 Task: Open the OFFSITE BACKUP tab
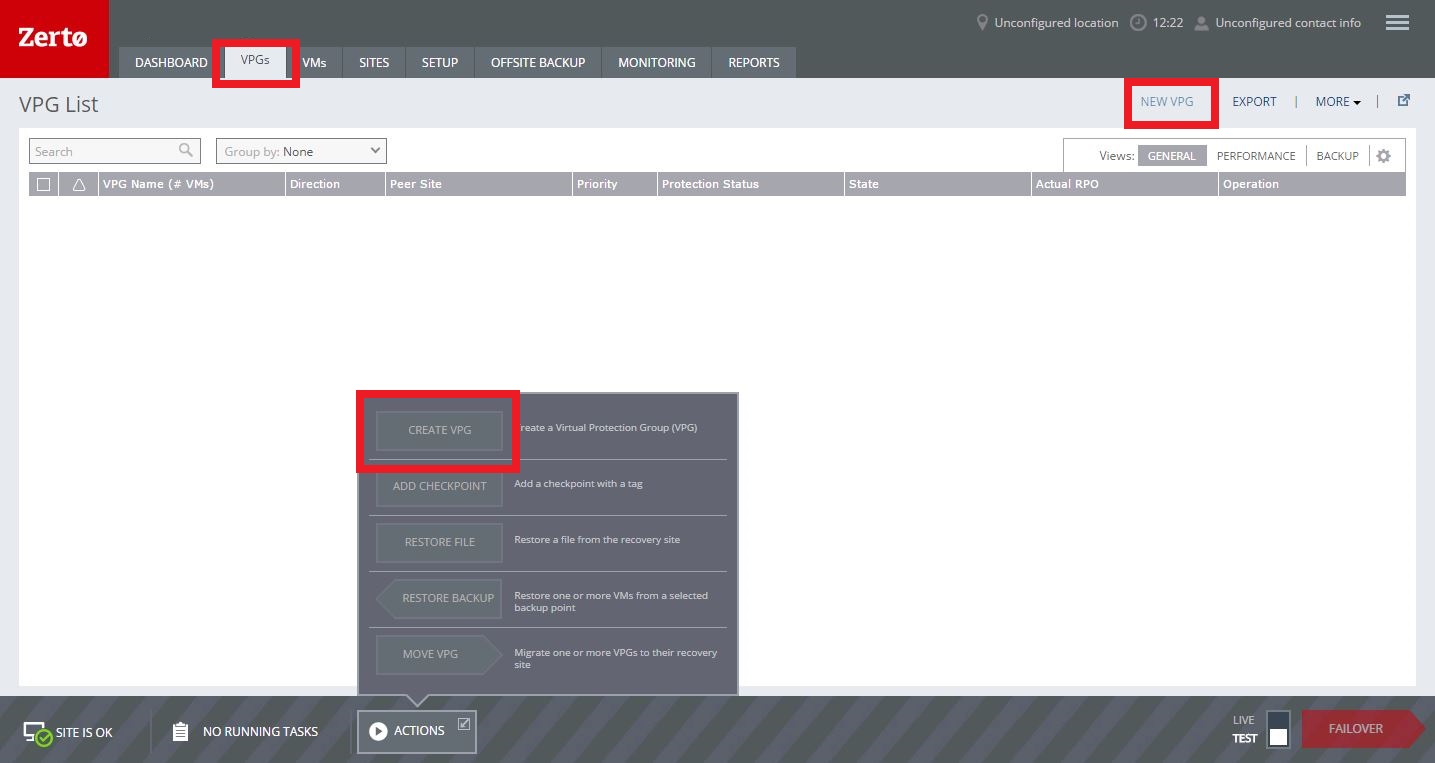538,62
